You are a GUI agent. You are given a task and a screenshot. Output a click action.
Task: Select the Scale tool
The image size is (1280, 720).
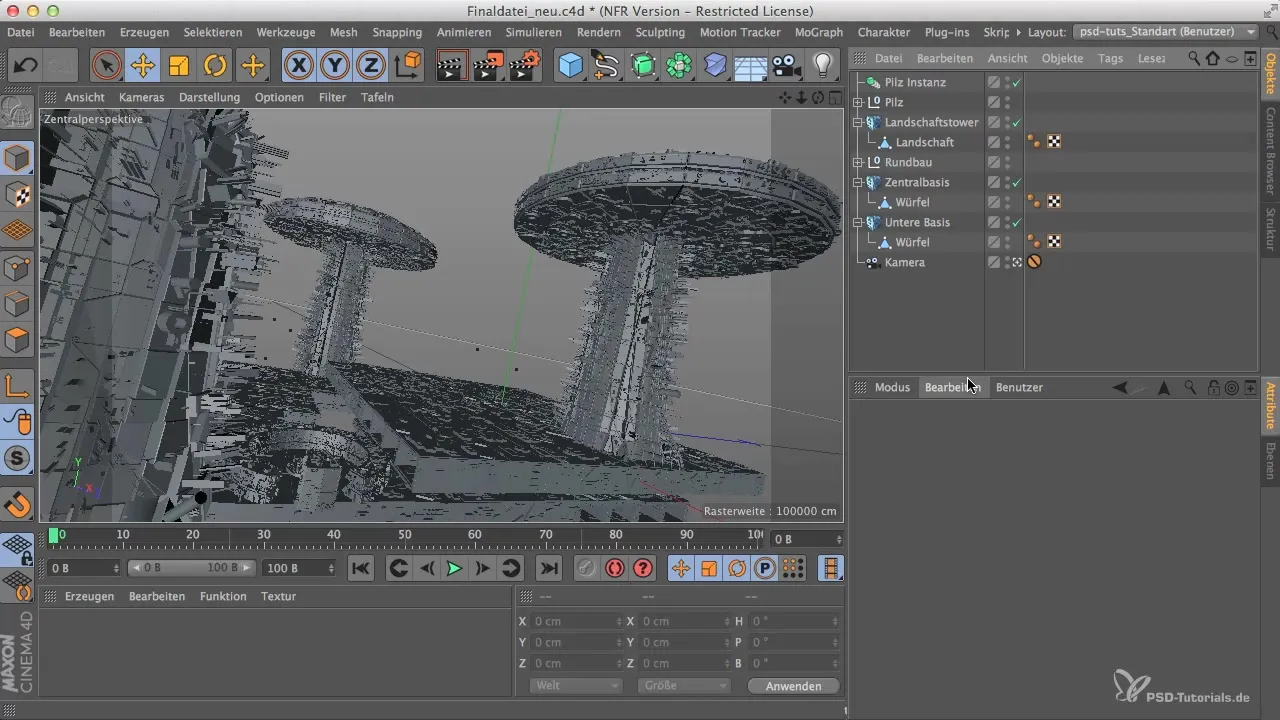179,66
